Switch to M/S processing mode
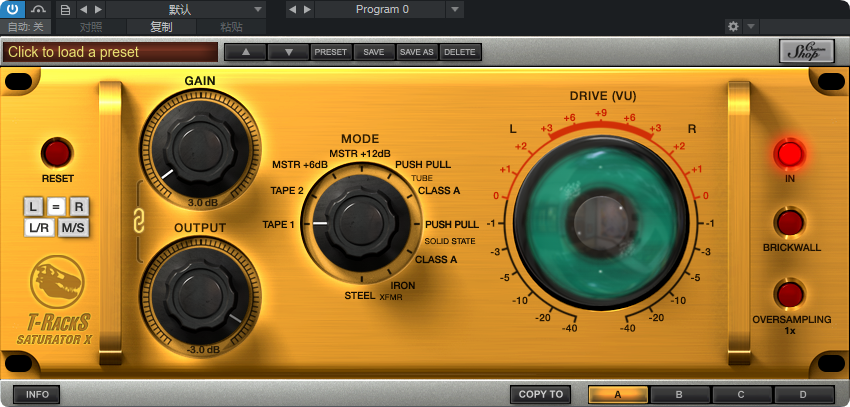The width and height of the screenshot is (850, 407). (73, 228)
